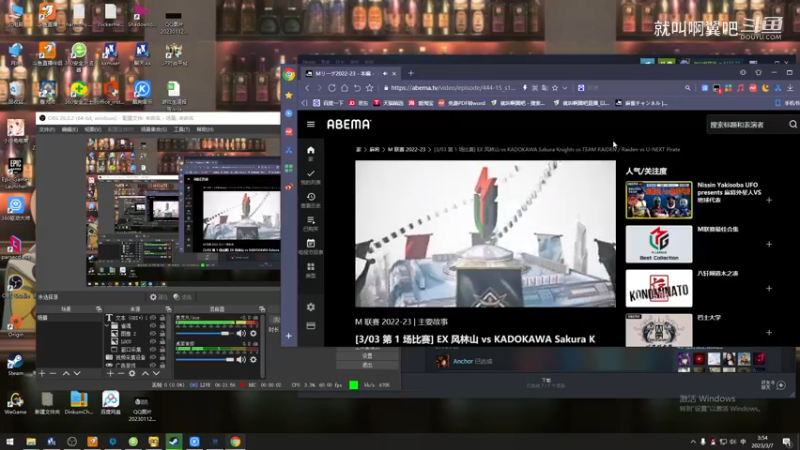The image size is (800, 450).
Task: Click the main video player
Action: point(485,234)
